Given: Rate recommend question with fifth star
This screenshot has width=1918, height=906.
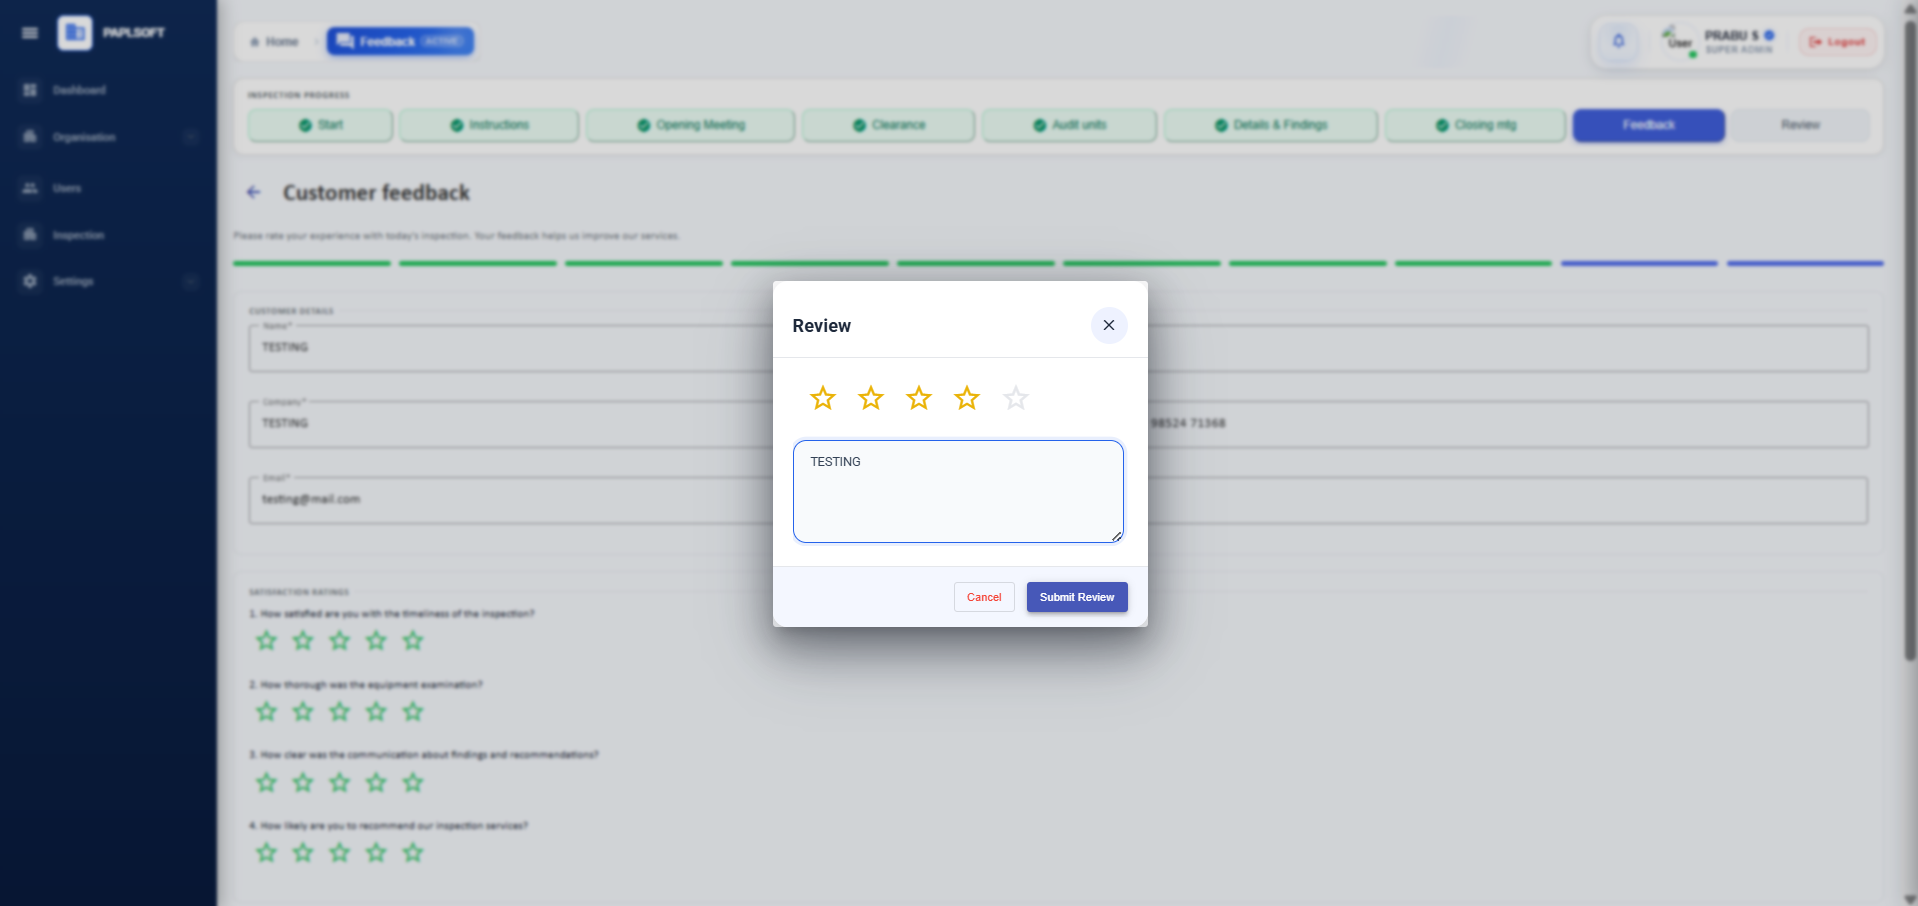Looking at the screenshot, I should click(x=413, y=853).
